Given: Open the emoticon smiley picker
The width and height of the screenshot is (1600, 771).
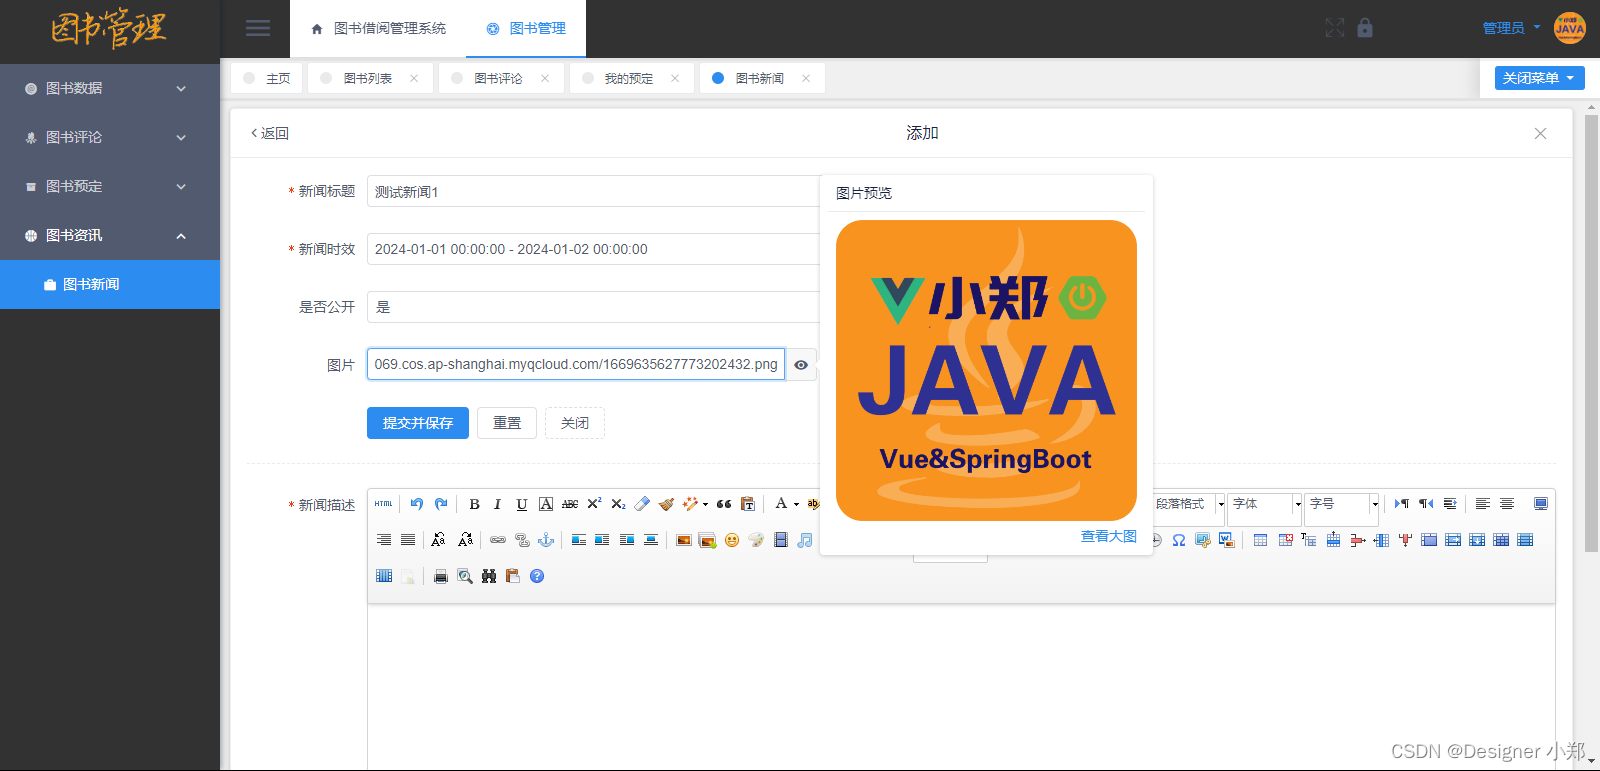Looking at the screenshot, I should pyautogui.click(x=732, y=540).
